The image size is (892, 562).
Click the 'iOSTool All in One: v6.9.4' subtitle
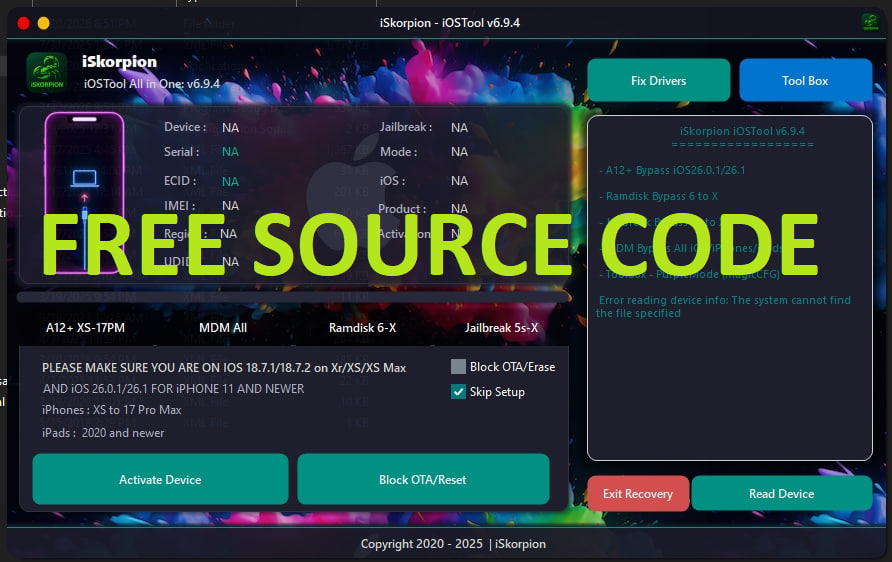(152, 84)
